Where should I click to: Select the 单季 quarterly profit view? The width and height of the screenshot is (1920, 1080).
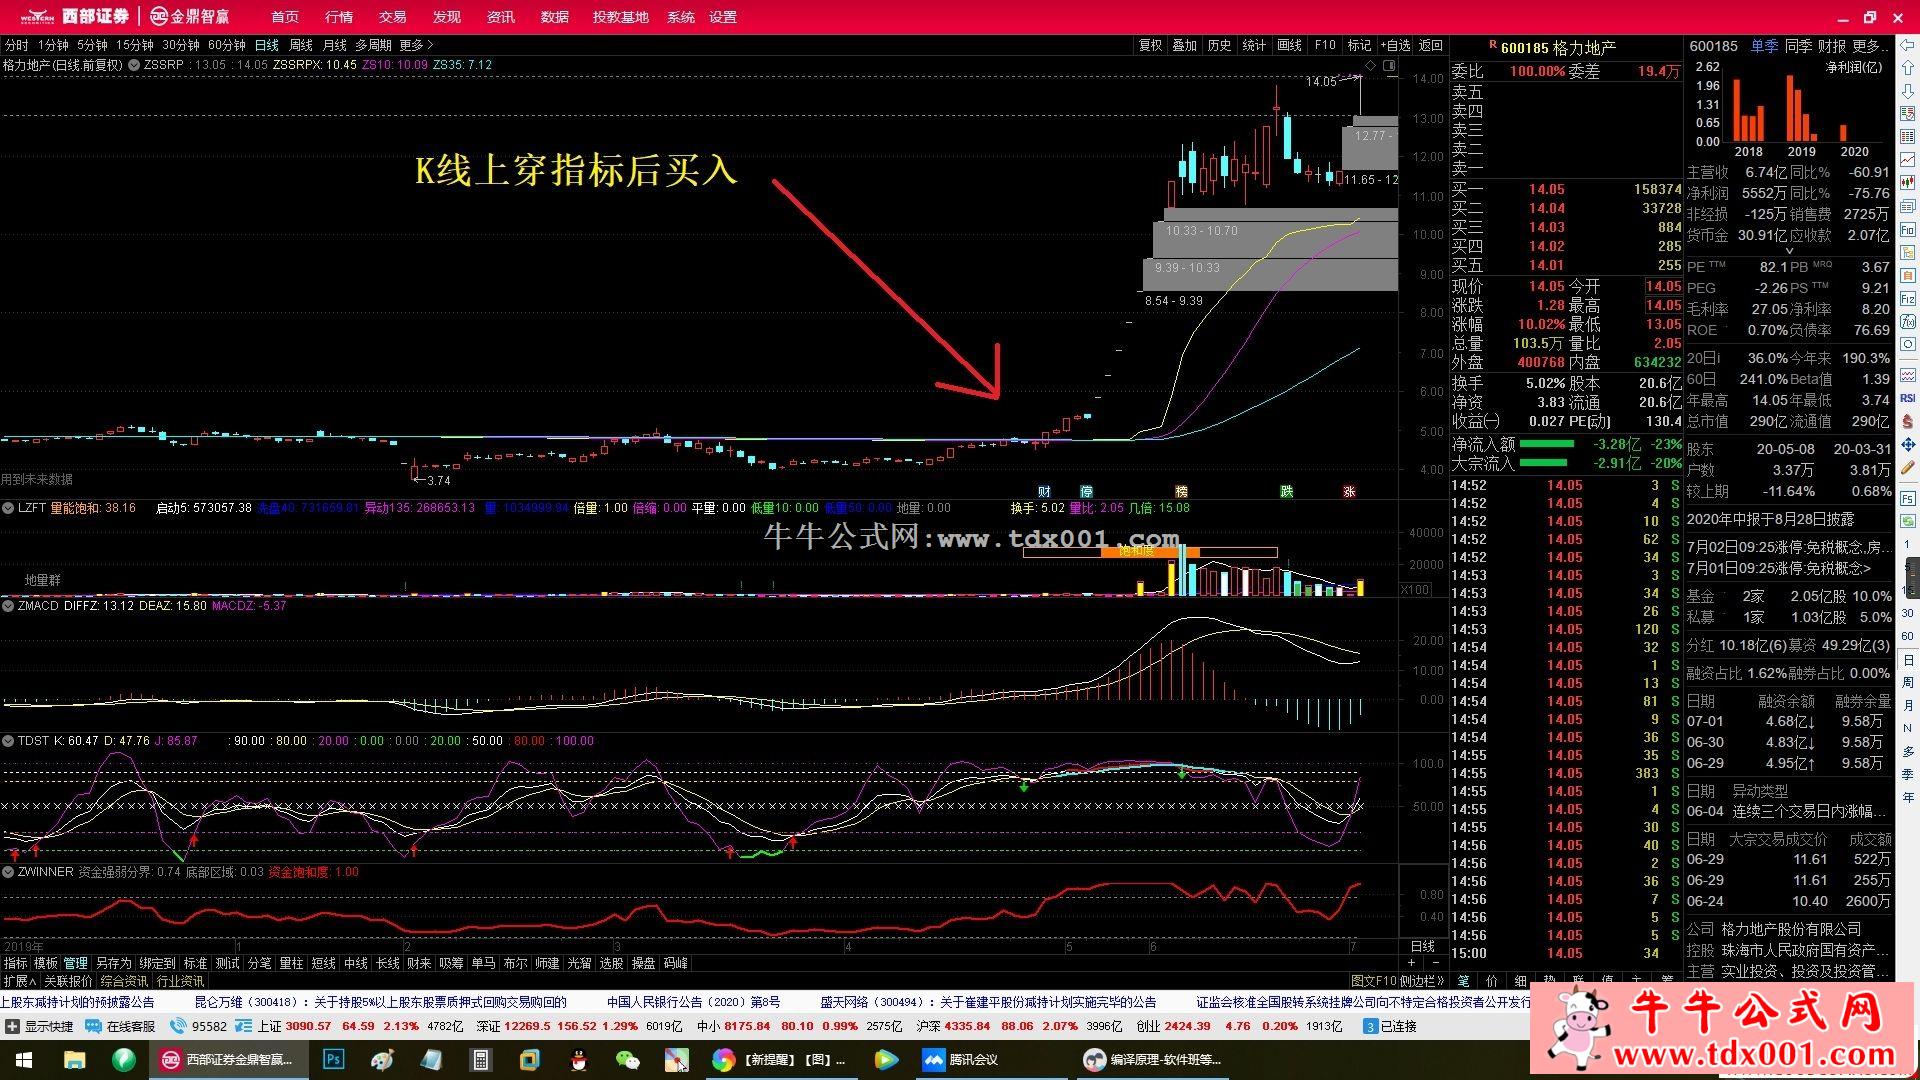point(1764,46)
